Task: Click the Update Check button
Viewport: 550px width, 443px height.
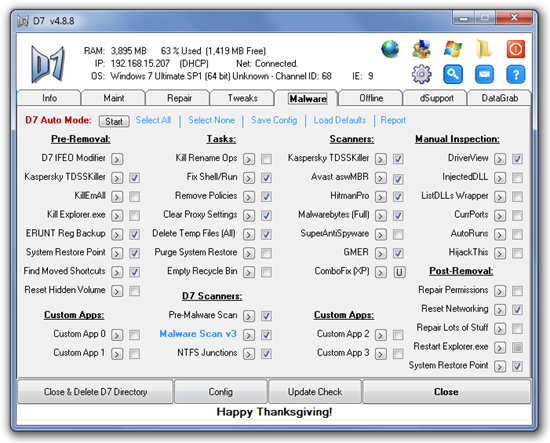Action: point(315,392)
